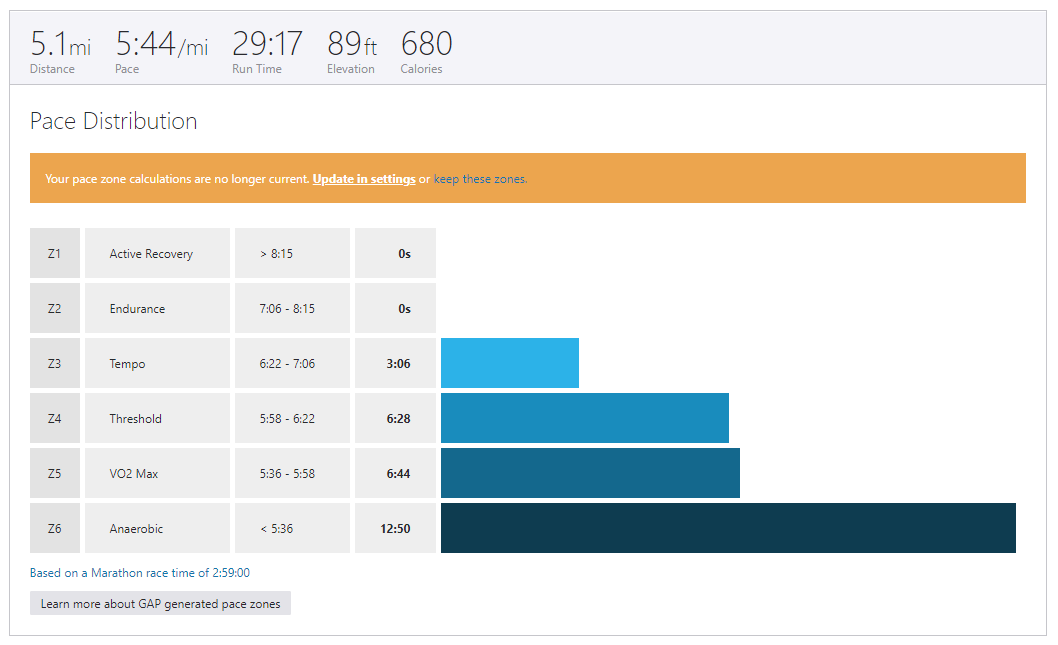Select the VO2 Max zone bar

(x=590, y=473)
